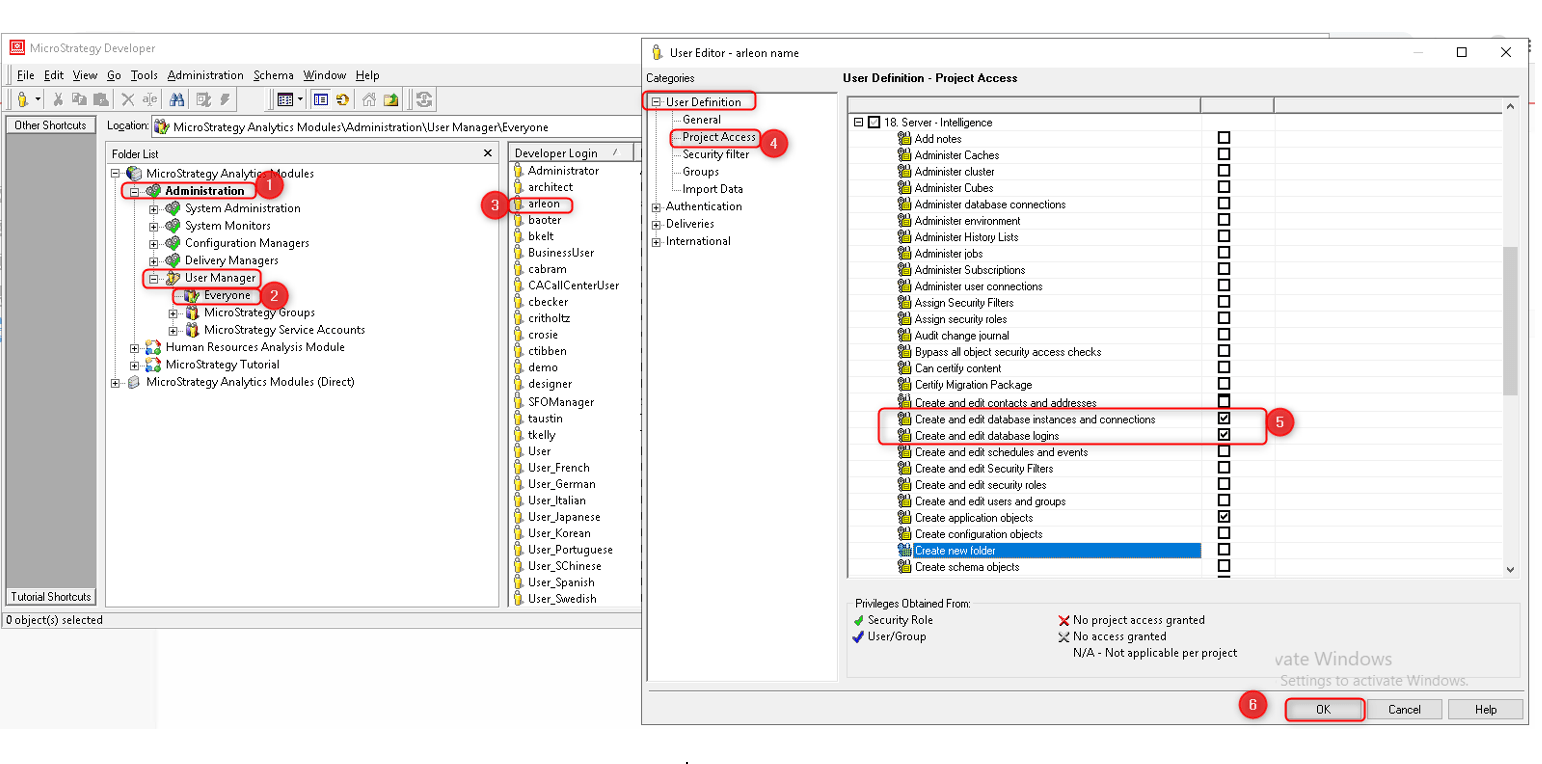Toggle the 18. Server - Intelligence group checkbox
The image size is (1542, 764).
click(x=874, y=122)
